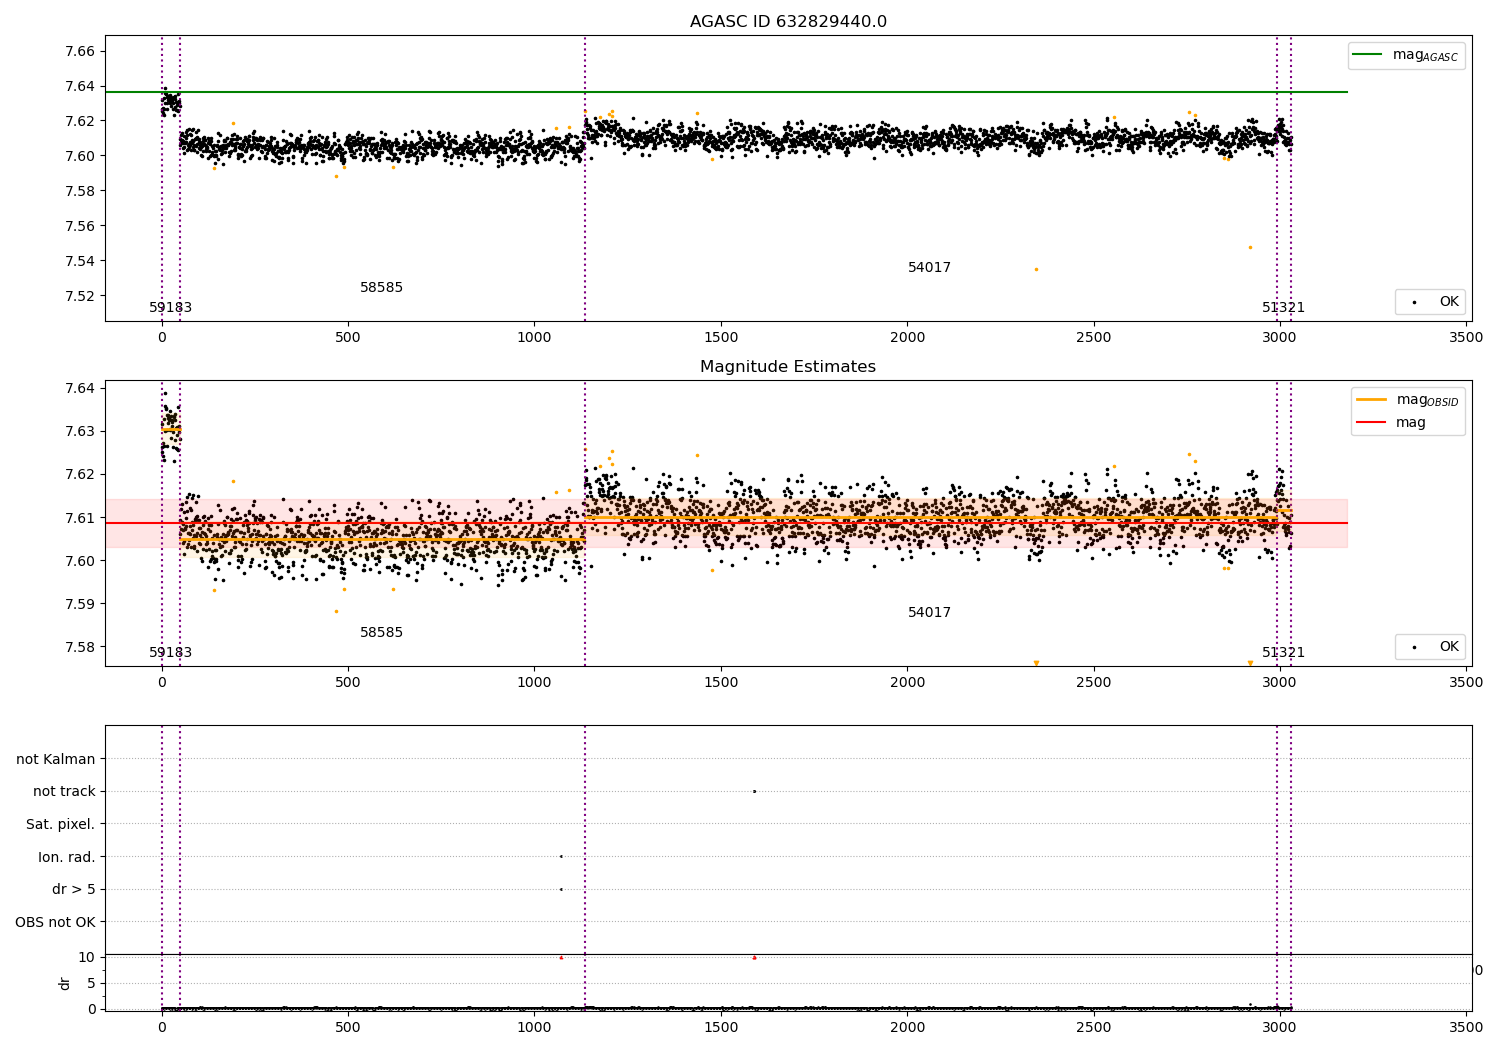Click the orange outlier near 7.547 in top plot
Screen dimensions: 1500x1050
pos(1250,247)
